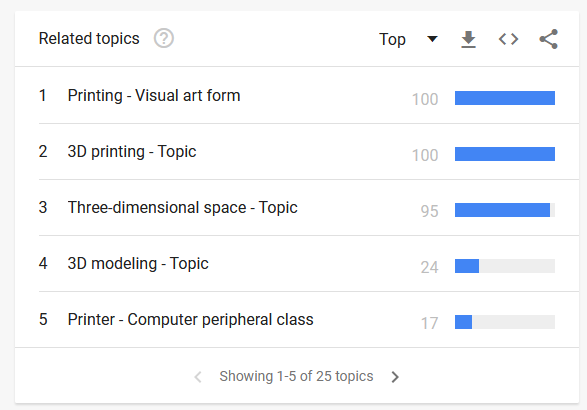The height and width of the screenshot is (410, 587).
Task: Click the 95 value bar
Action: click(505, 210)
